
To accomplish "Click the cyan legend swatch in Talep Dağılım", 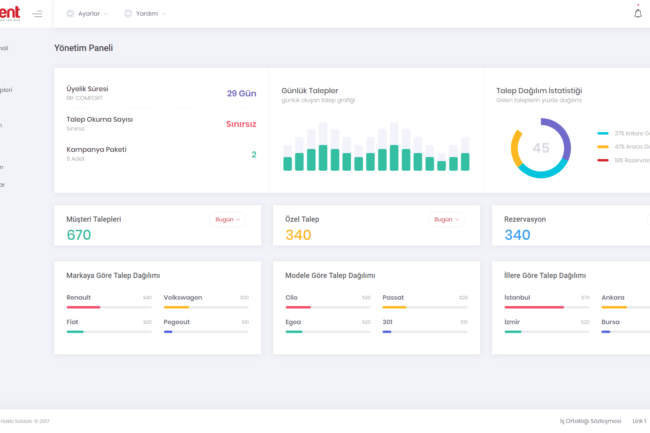I will (603, 133).
